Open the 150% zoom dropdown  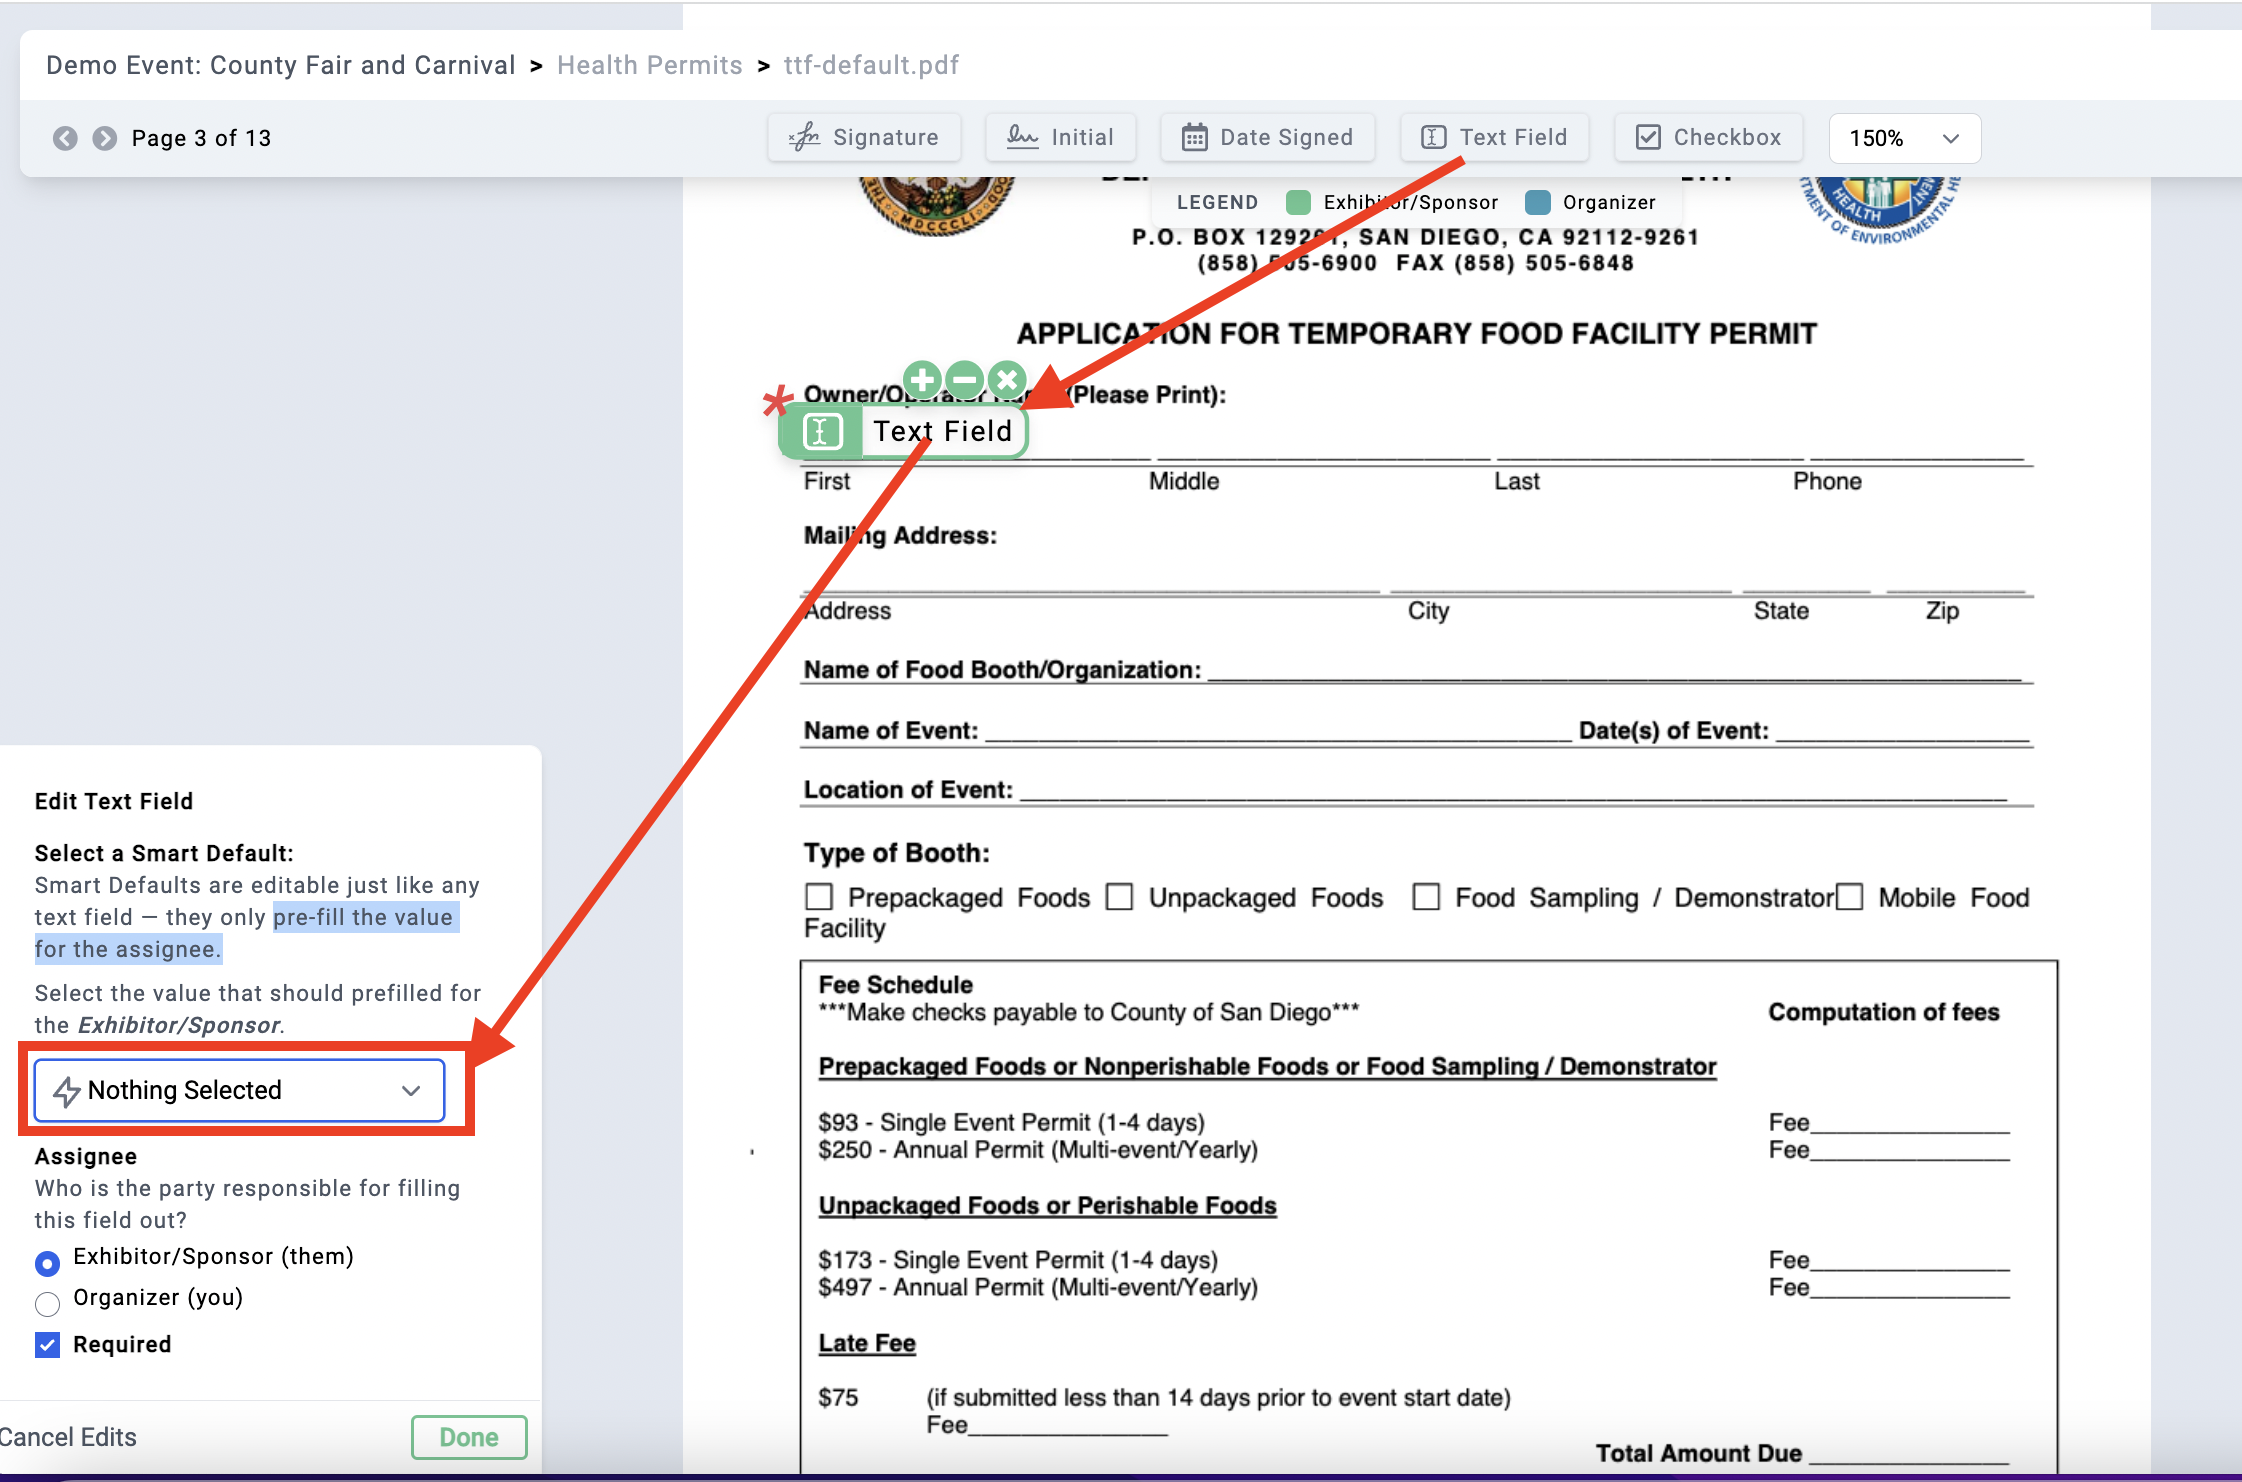tap(1904, 138)
